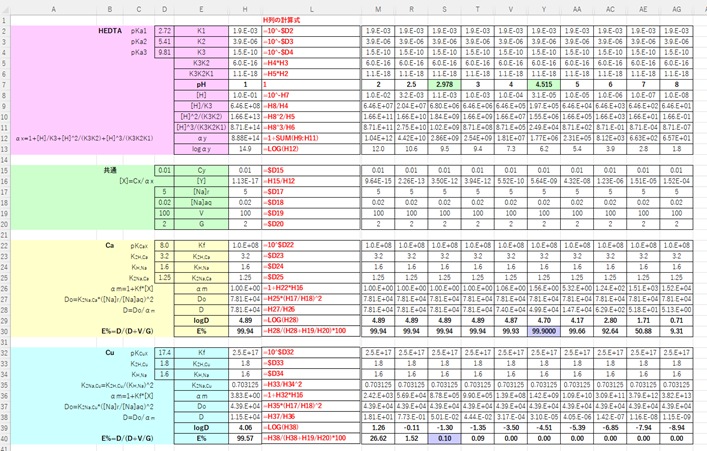Image resolution: width=707 pixels, height=451 pixels.
Task: Select the αy value '8.88E+14'
Action: 245,138
